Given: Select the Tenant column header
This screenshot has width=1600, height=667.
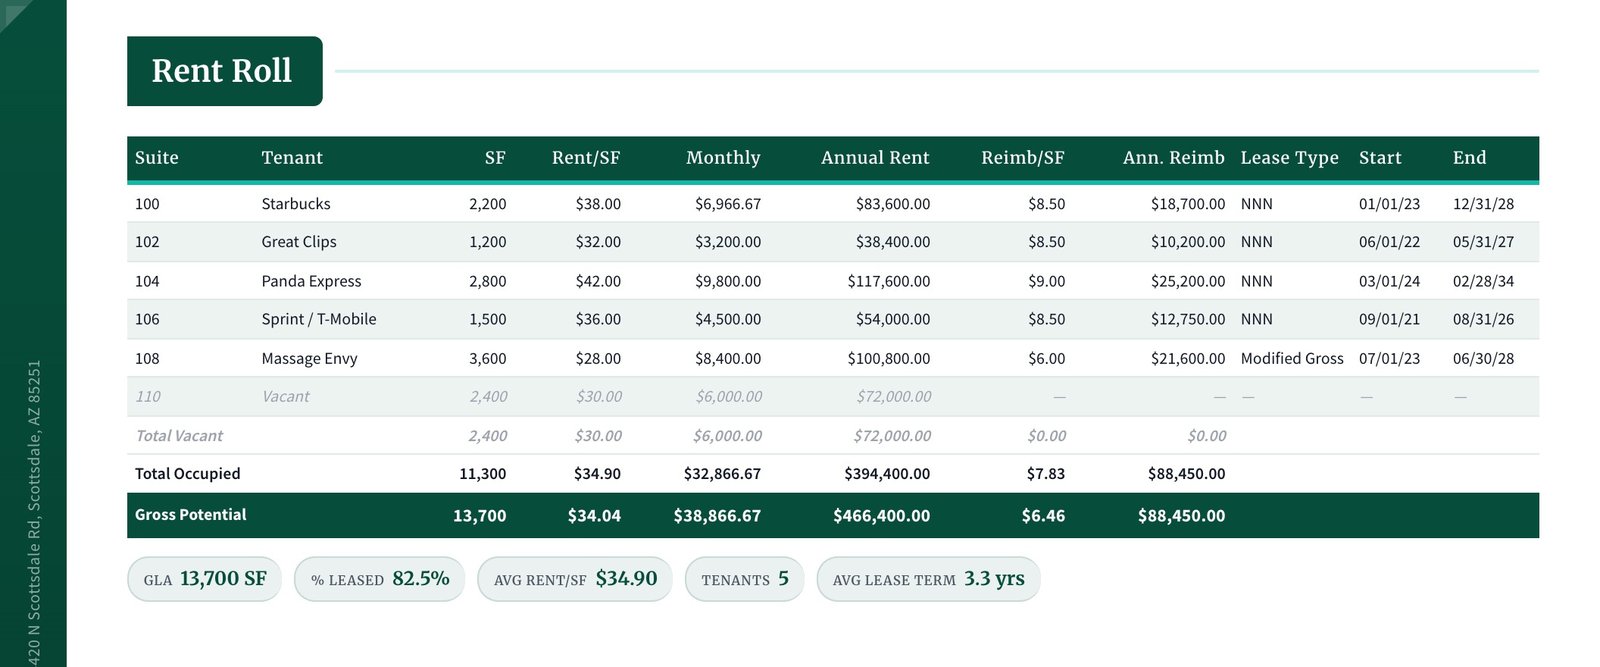Looking at the screenshot, I should point(292,158).
